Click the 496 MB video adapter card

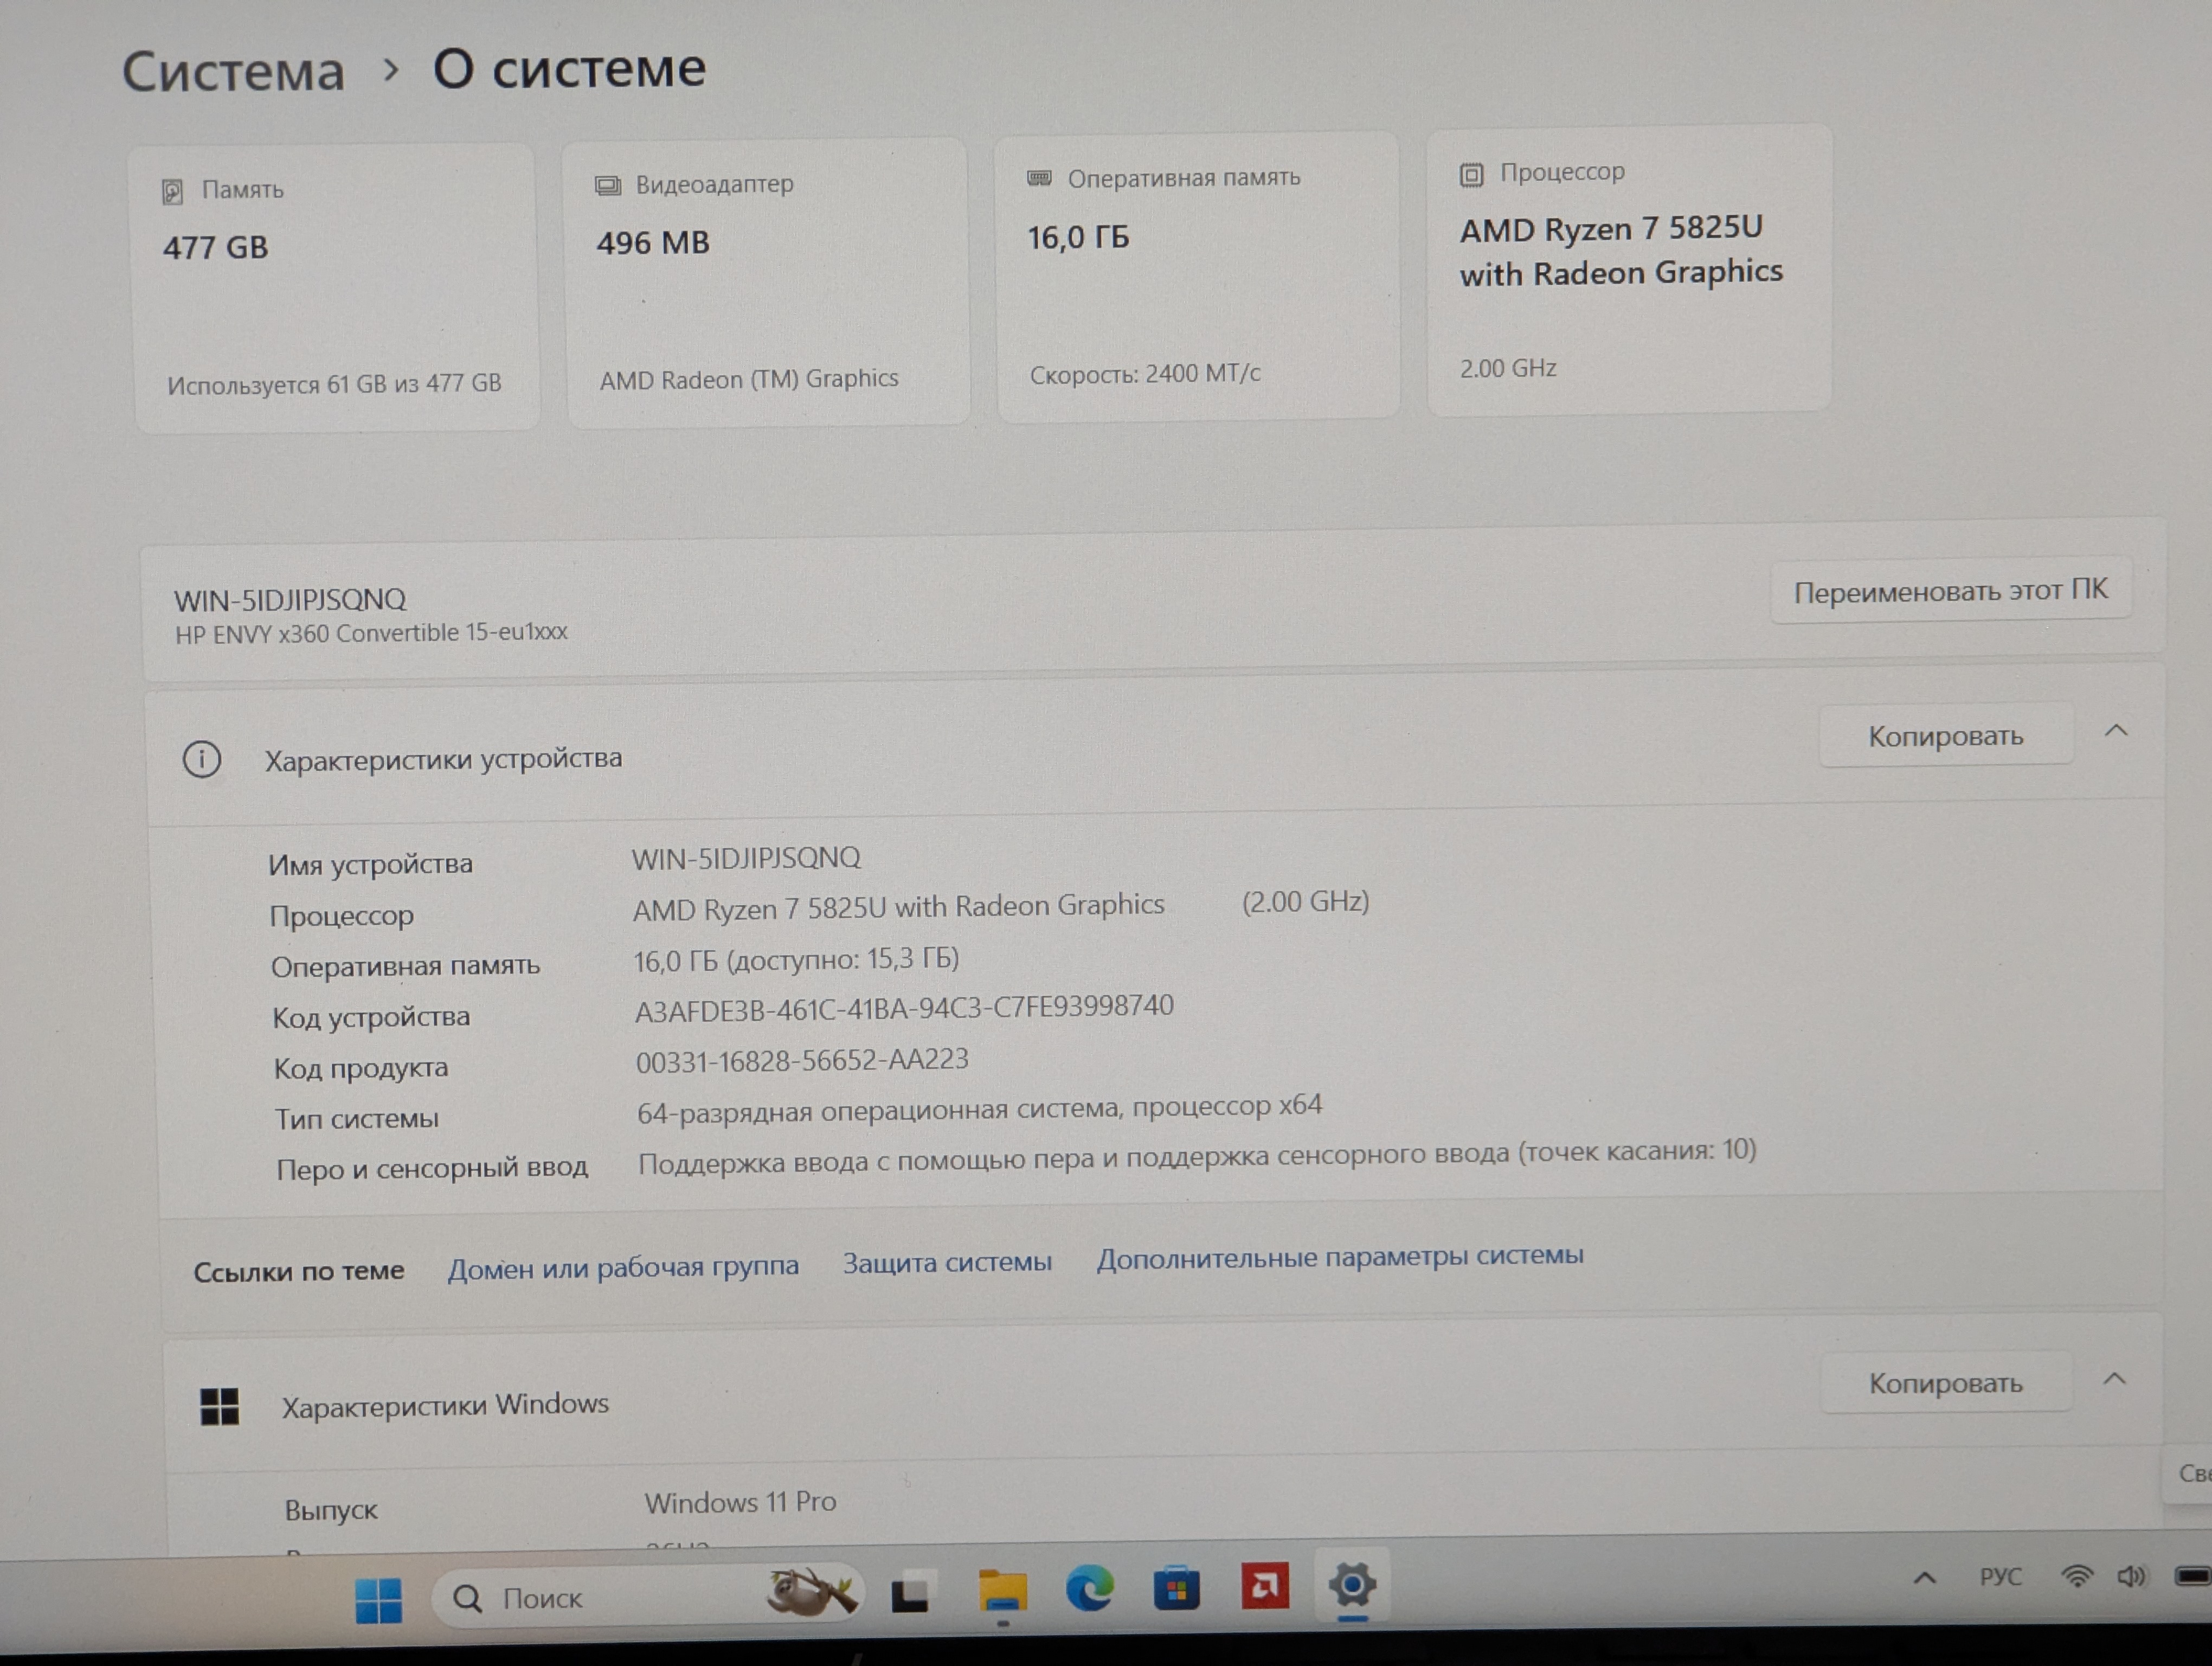pyautogui.click(x=766, y=284)
